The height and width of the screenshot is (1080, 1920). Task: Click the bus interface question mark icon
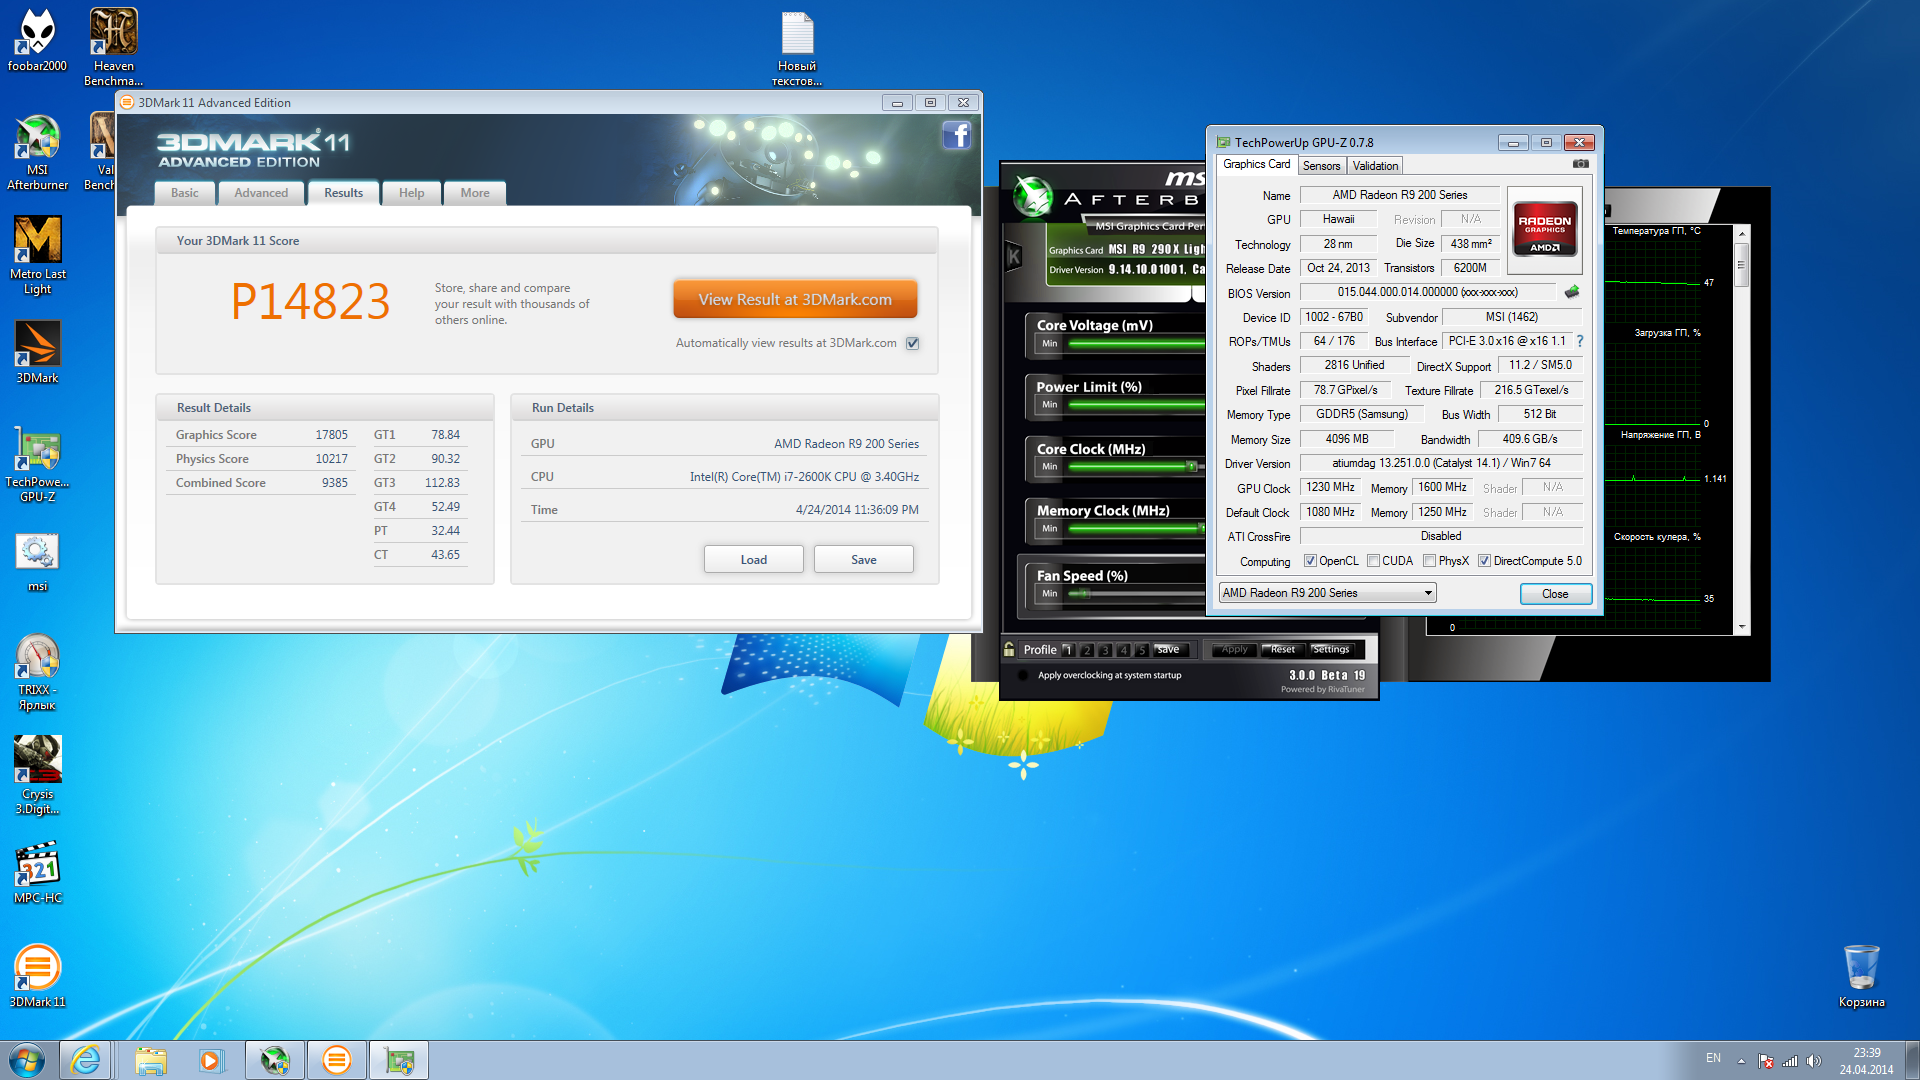tap(1580, 341)
